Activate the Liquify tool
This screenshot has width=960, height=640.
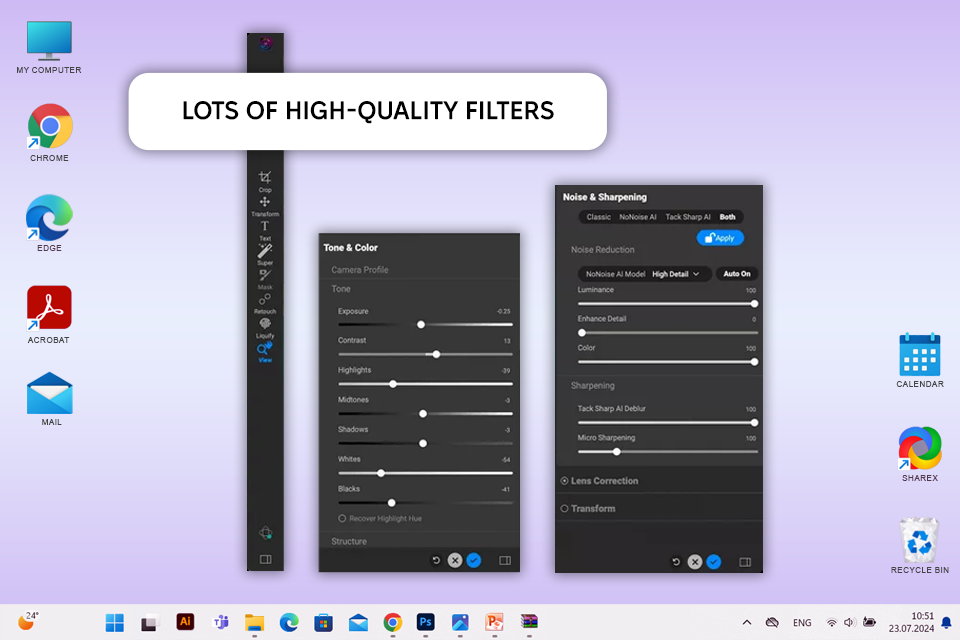coord(265,324)
